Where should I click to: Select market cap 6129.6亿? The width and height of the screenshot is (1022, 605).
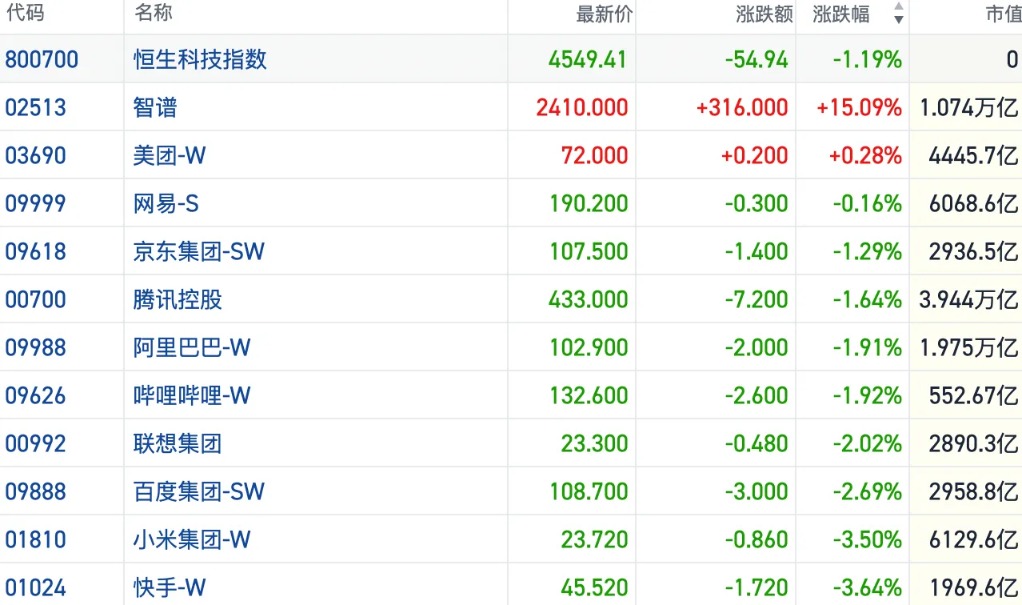click(x=973, y=540)
